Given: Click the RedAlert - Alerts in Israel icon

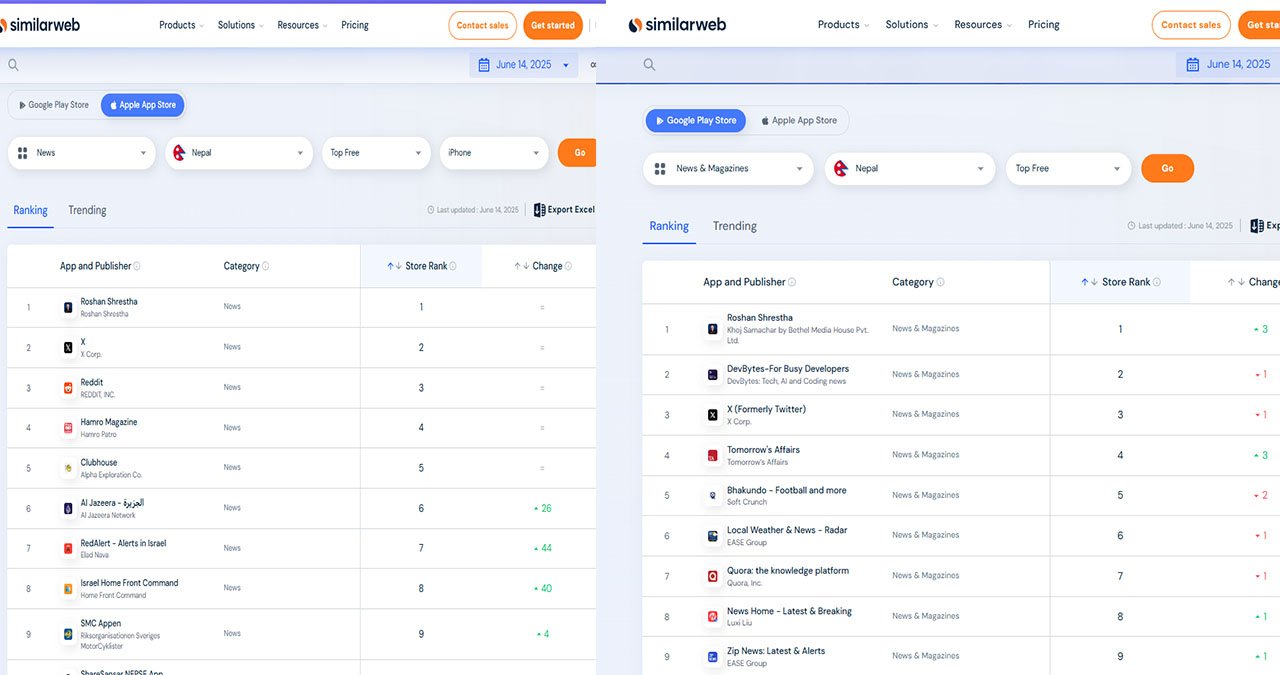Looking at the screenshot, I should point(68,549).
